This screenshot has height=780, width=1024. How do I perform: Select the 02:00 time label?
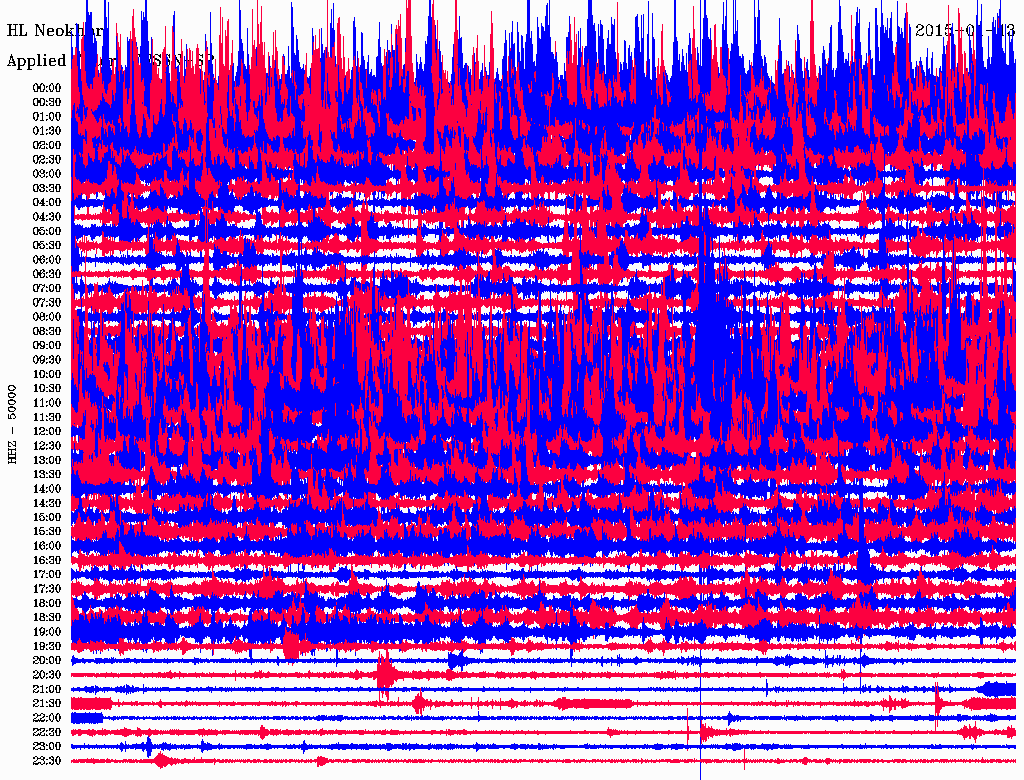click(47, 146)
